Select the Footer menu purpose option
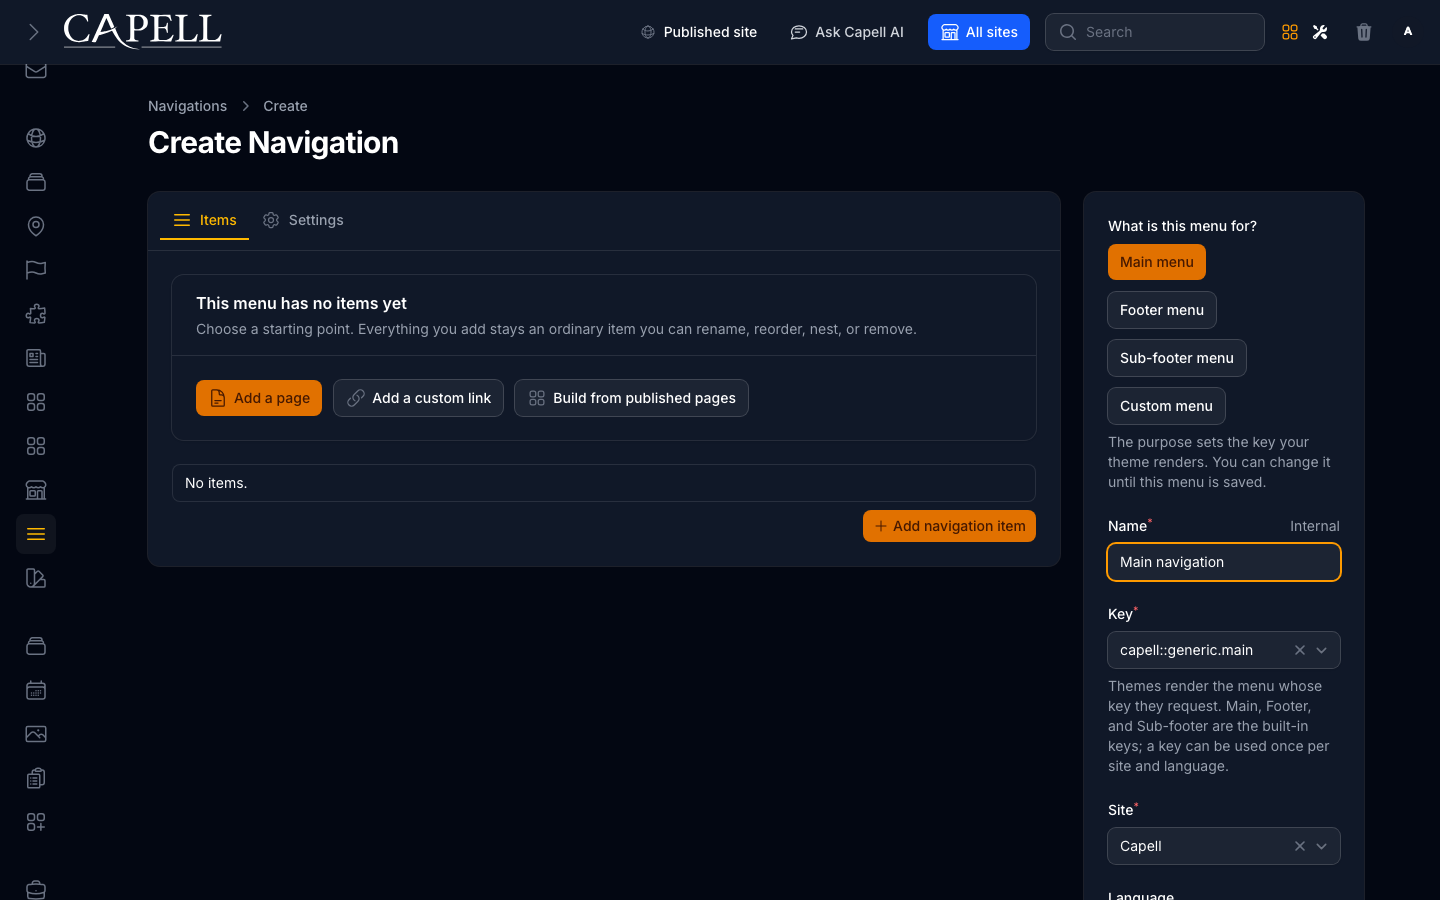1440x900 pixels. pos(1162,310)
